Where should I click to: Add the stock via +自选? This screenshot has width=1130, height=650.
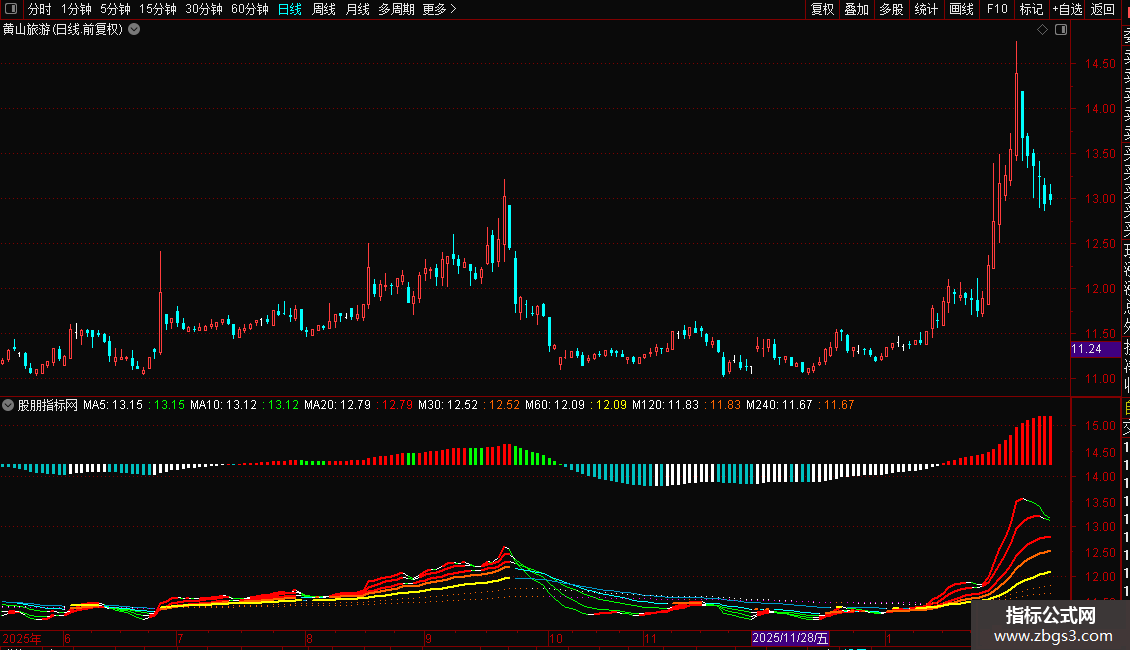pyautogui.click(x=1067, y=9)
